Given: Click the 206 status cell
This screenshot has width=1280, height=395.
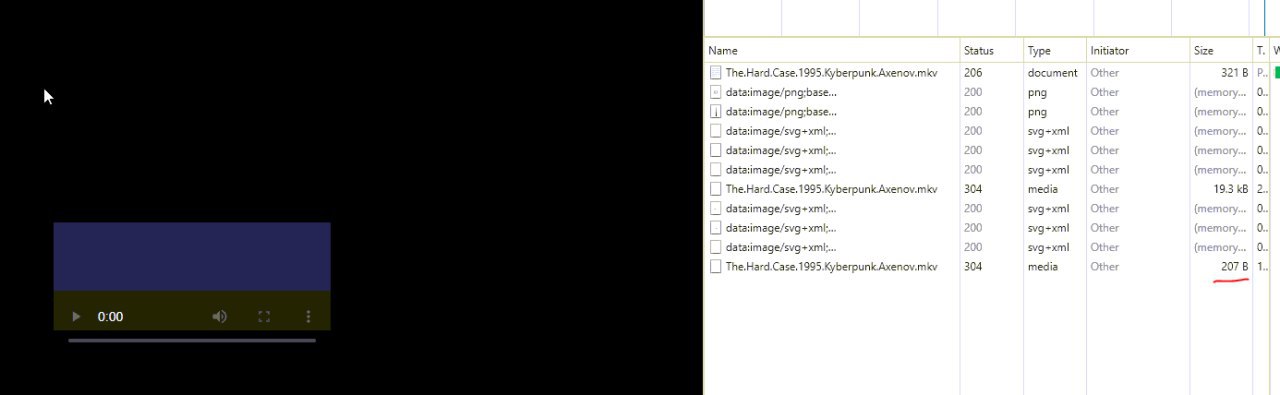Looking at the screenshot, I should (x=973, y=73).
